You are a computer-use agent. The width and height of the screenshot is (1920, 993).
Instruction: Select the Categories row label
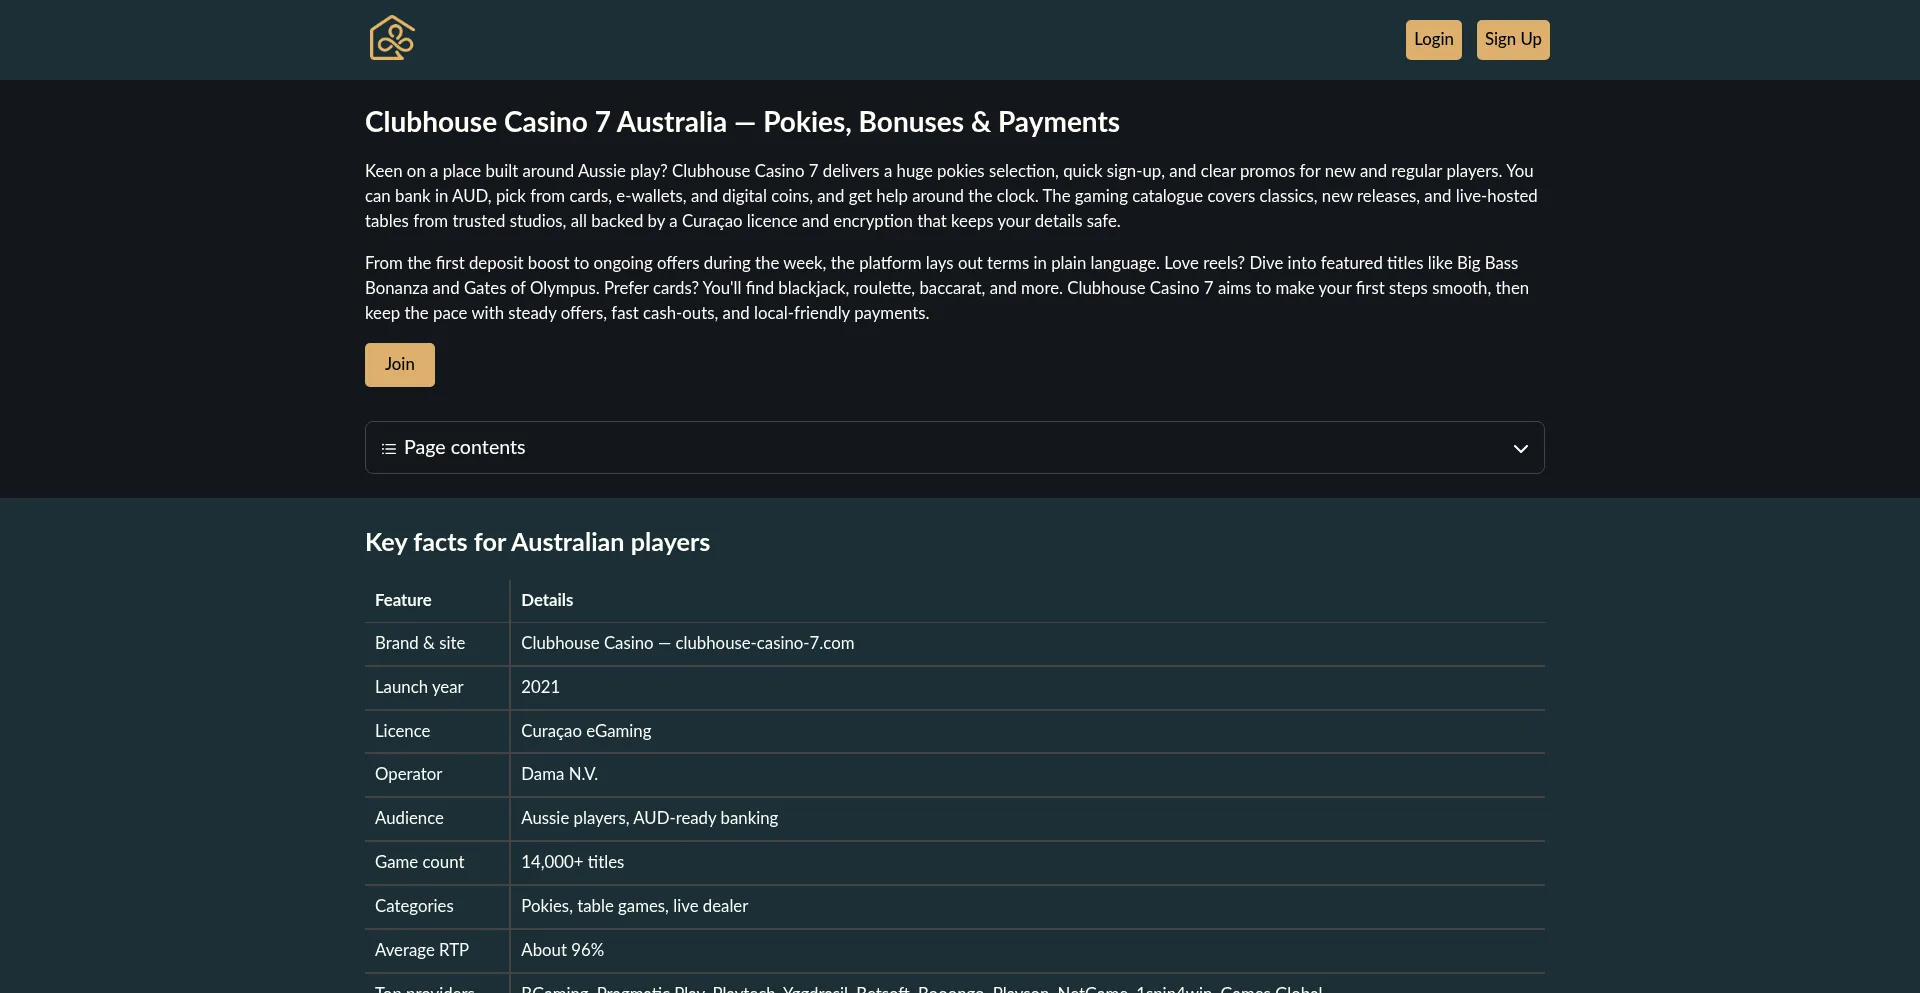click(414, 906)
